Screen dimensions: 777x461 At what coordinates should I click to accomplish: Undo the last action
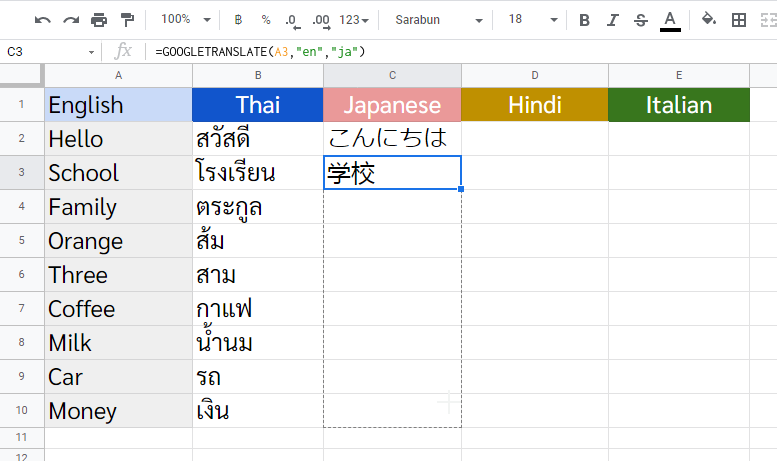coord(43,20)
